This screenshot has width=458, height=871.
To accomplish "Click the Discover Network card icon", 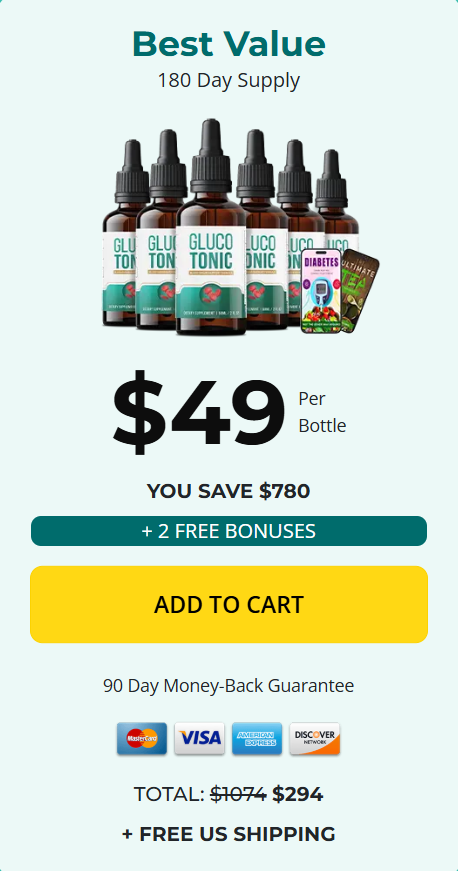I will pyautogui.click(x=314, y=738).
